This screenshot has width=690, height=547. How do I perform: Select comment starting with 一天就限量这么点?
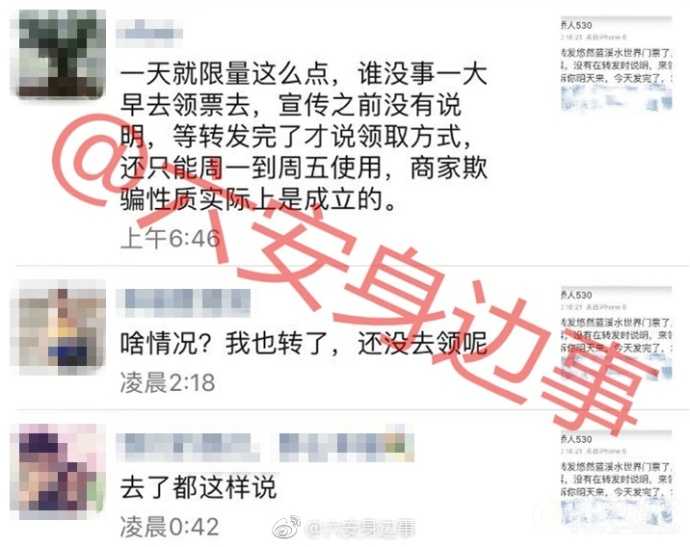pyautogui.click(x=304, y=137)
